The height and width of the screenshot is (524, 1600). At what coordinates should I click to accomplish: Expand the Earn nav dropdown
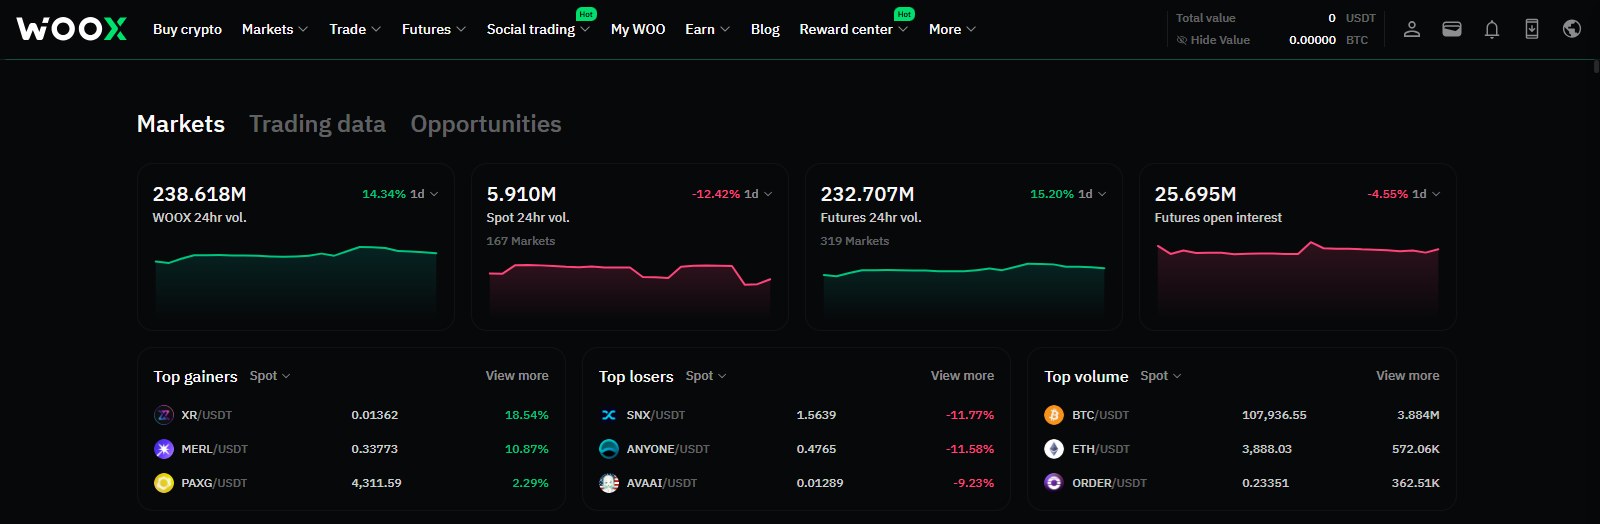click(707, 29)
